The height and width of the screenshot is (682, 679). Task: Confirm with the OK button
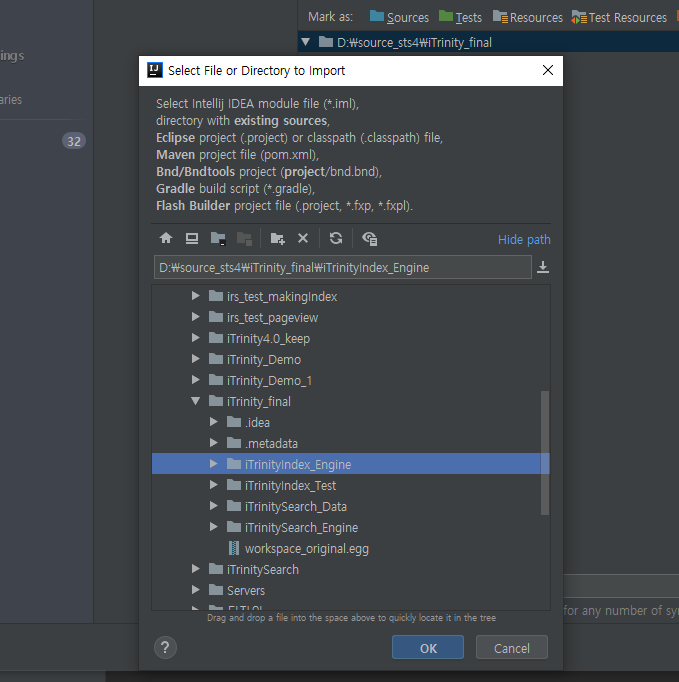[428, 647]
